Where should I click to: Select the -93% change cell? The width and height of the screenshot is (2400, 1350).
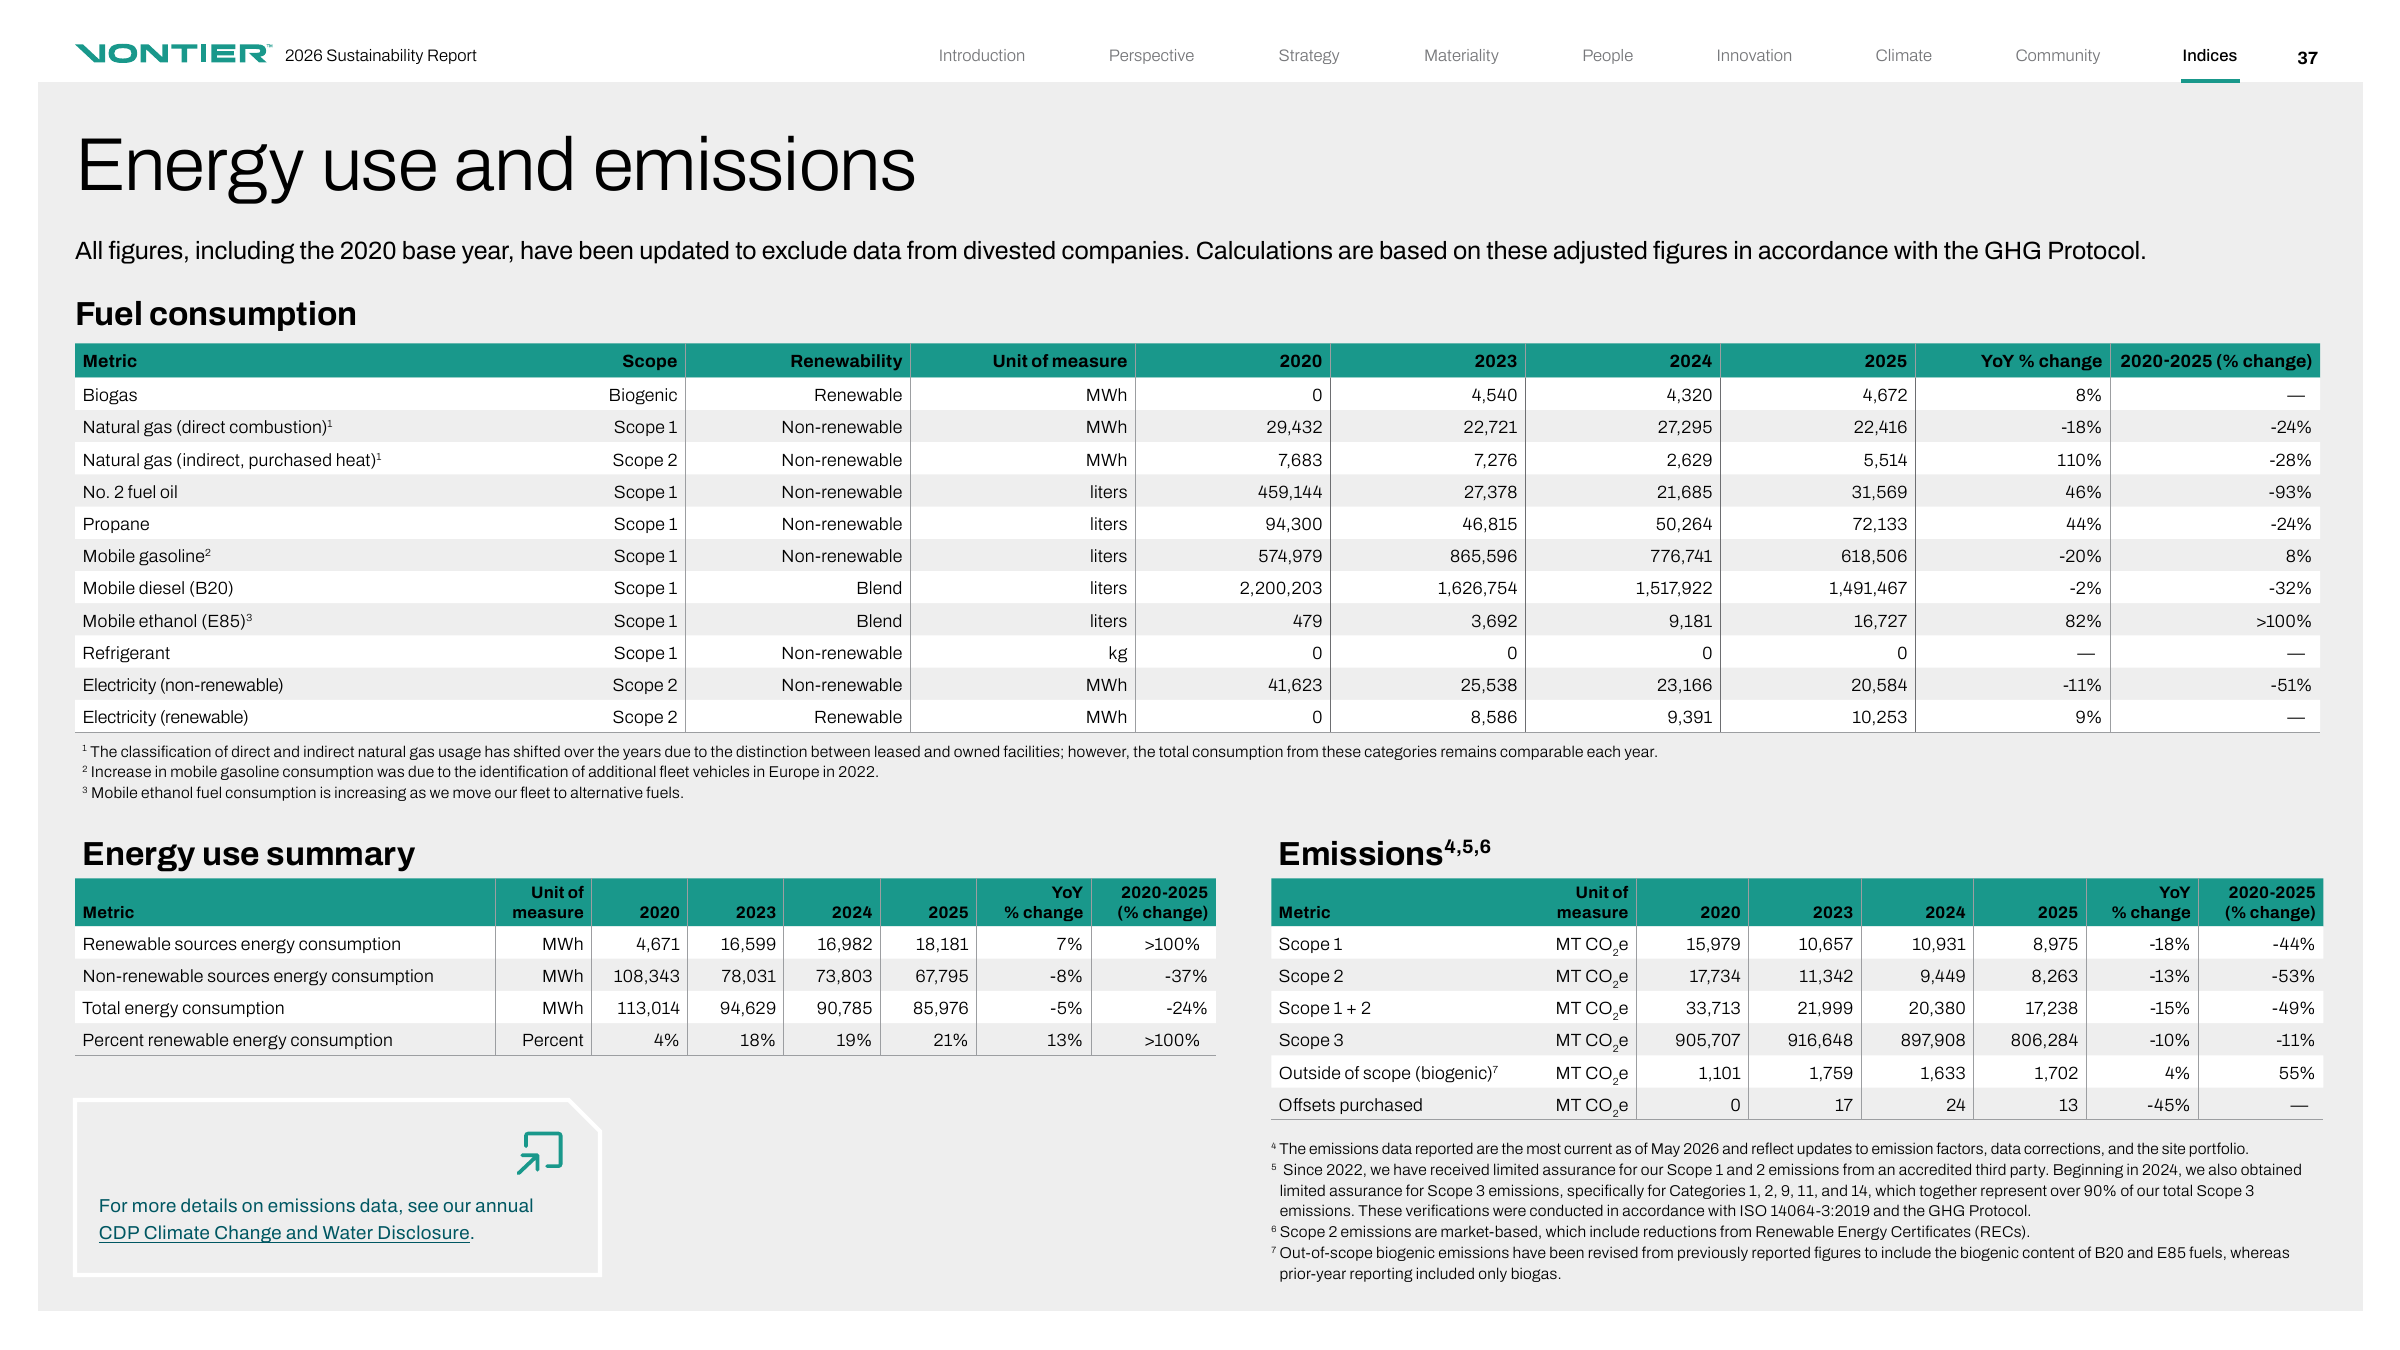(x=2289, y=492)
